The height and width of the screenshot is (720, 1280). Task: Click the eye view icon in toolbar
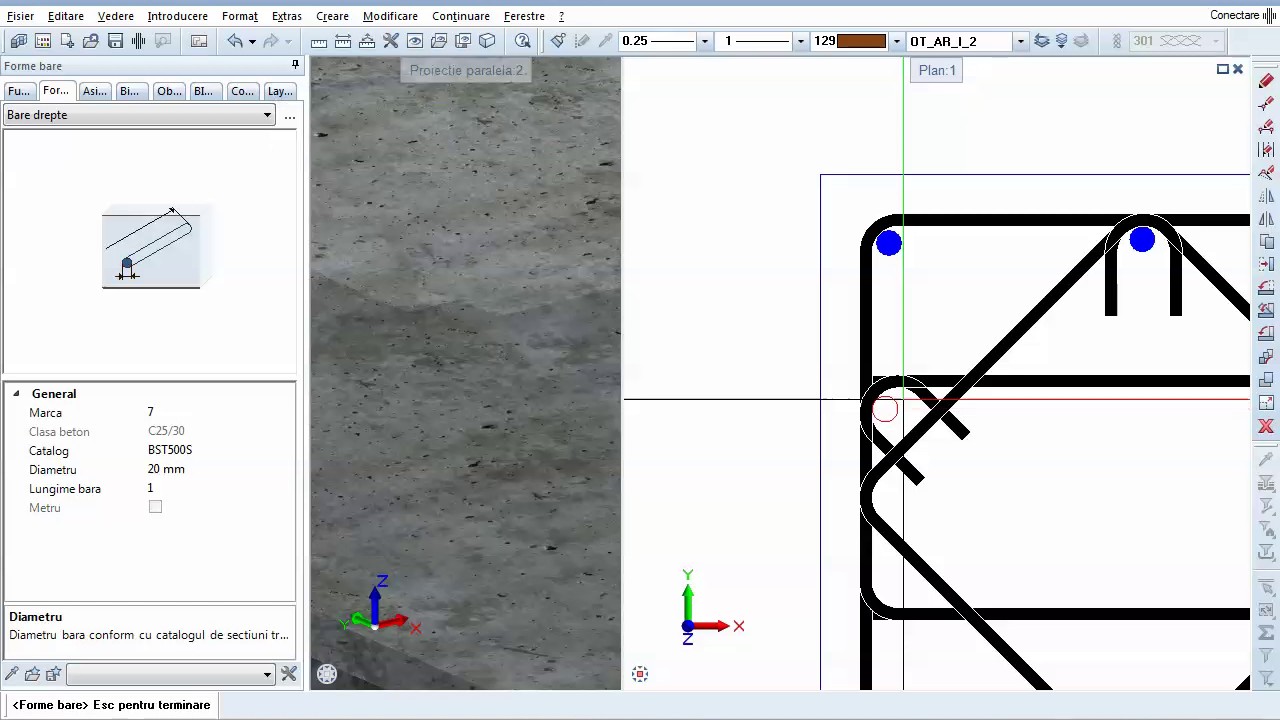click(415, 41)
